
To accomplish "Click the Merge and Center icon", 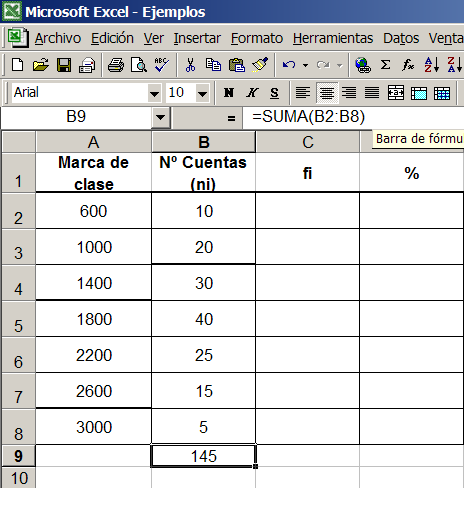I will pos(396,93).
